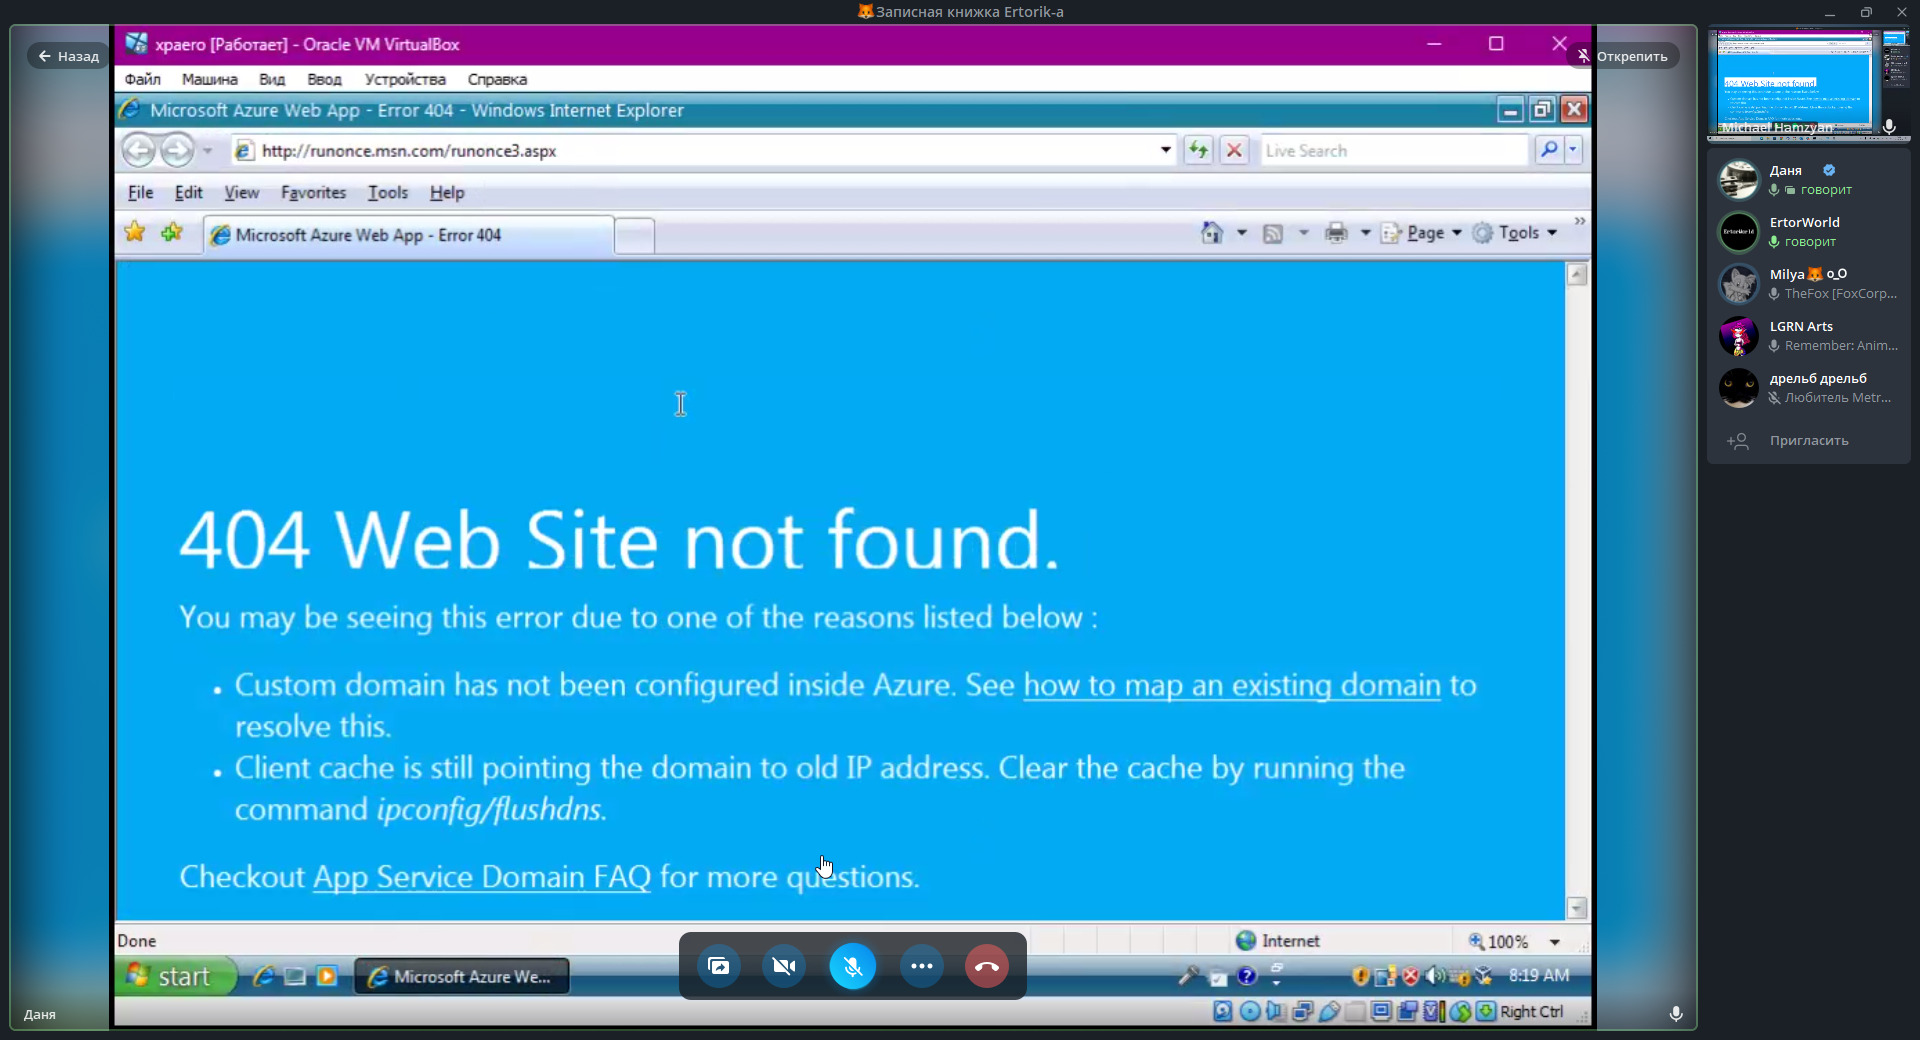Launch Windows Media Player from Quick Launch
This screenshot has width=1920, height=1040.
[x=326, y=976]
